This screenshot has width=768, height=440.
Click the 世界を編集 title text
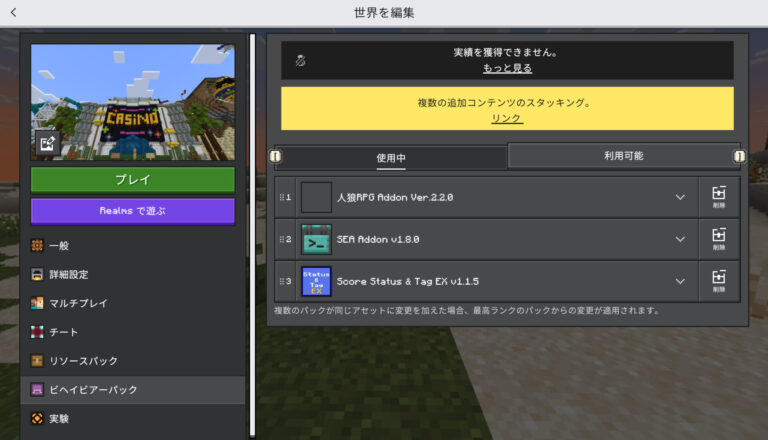coord(384,13)
